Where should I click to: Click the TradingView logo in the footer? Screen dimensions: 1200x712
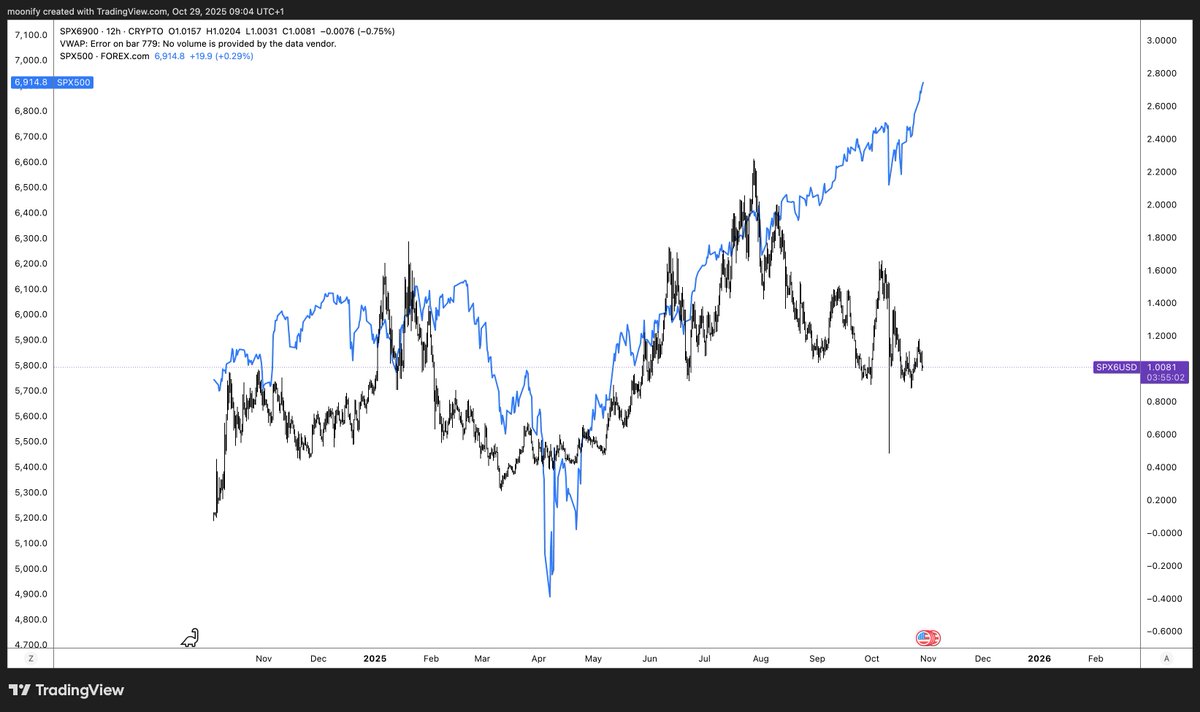67,690
